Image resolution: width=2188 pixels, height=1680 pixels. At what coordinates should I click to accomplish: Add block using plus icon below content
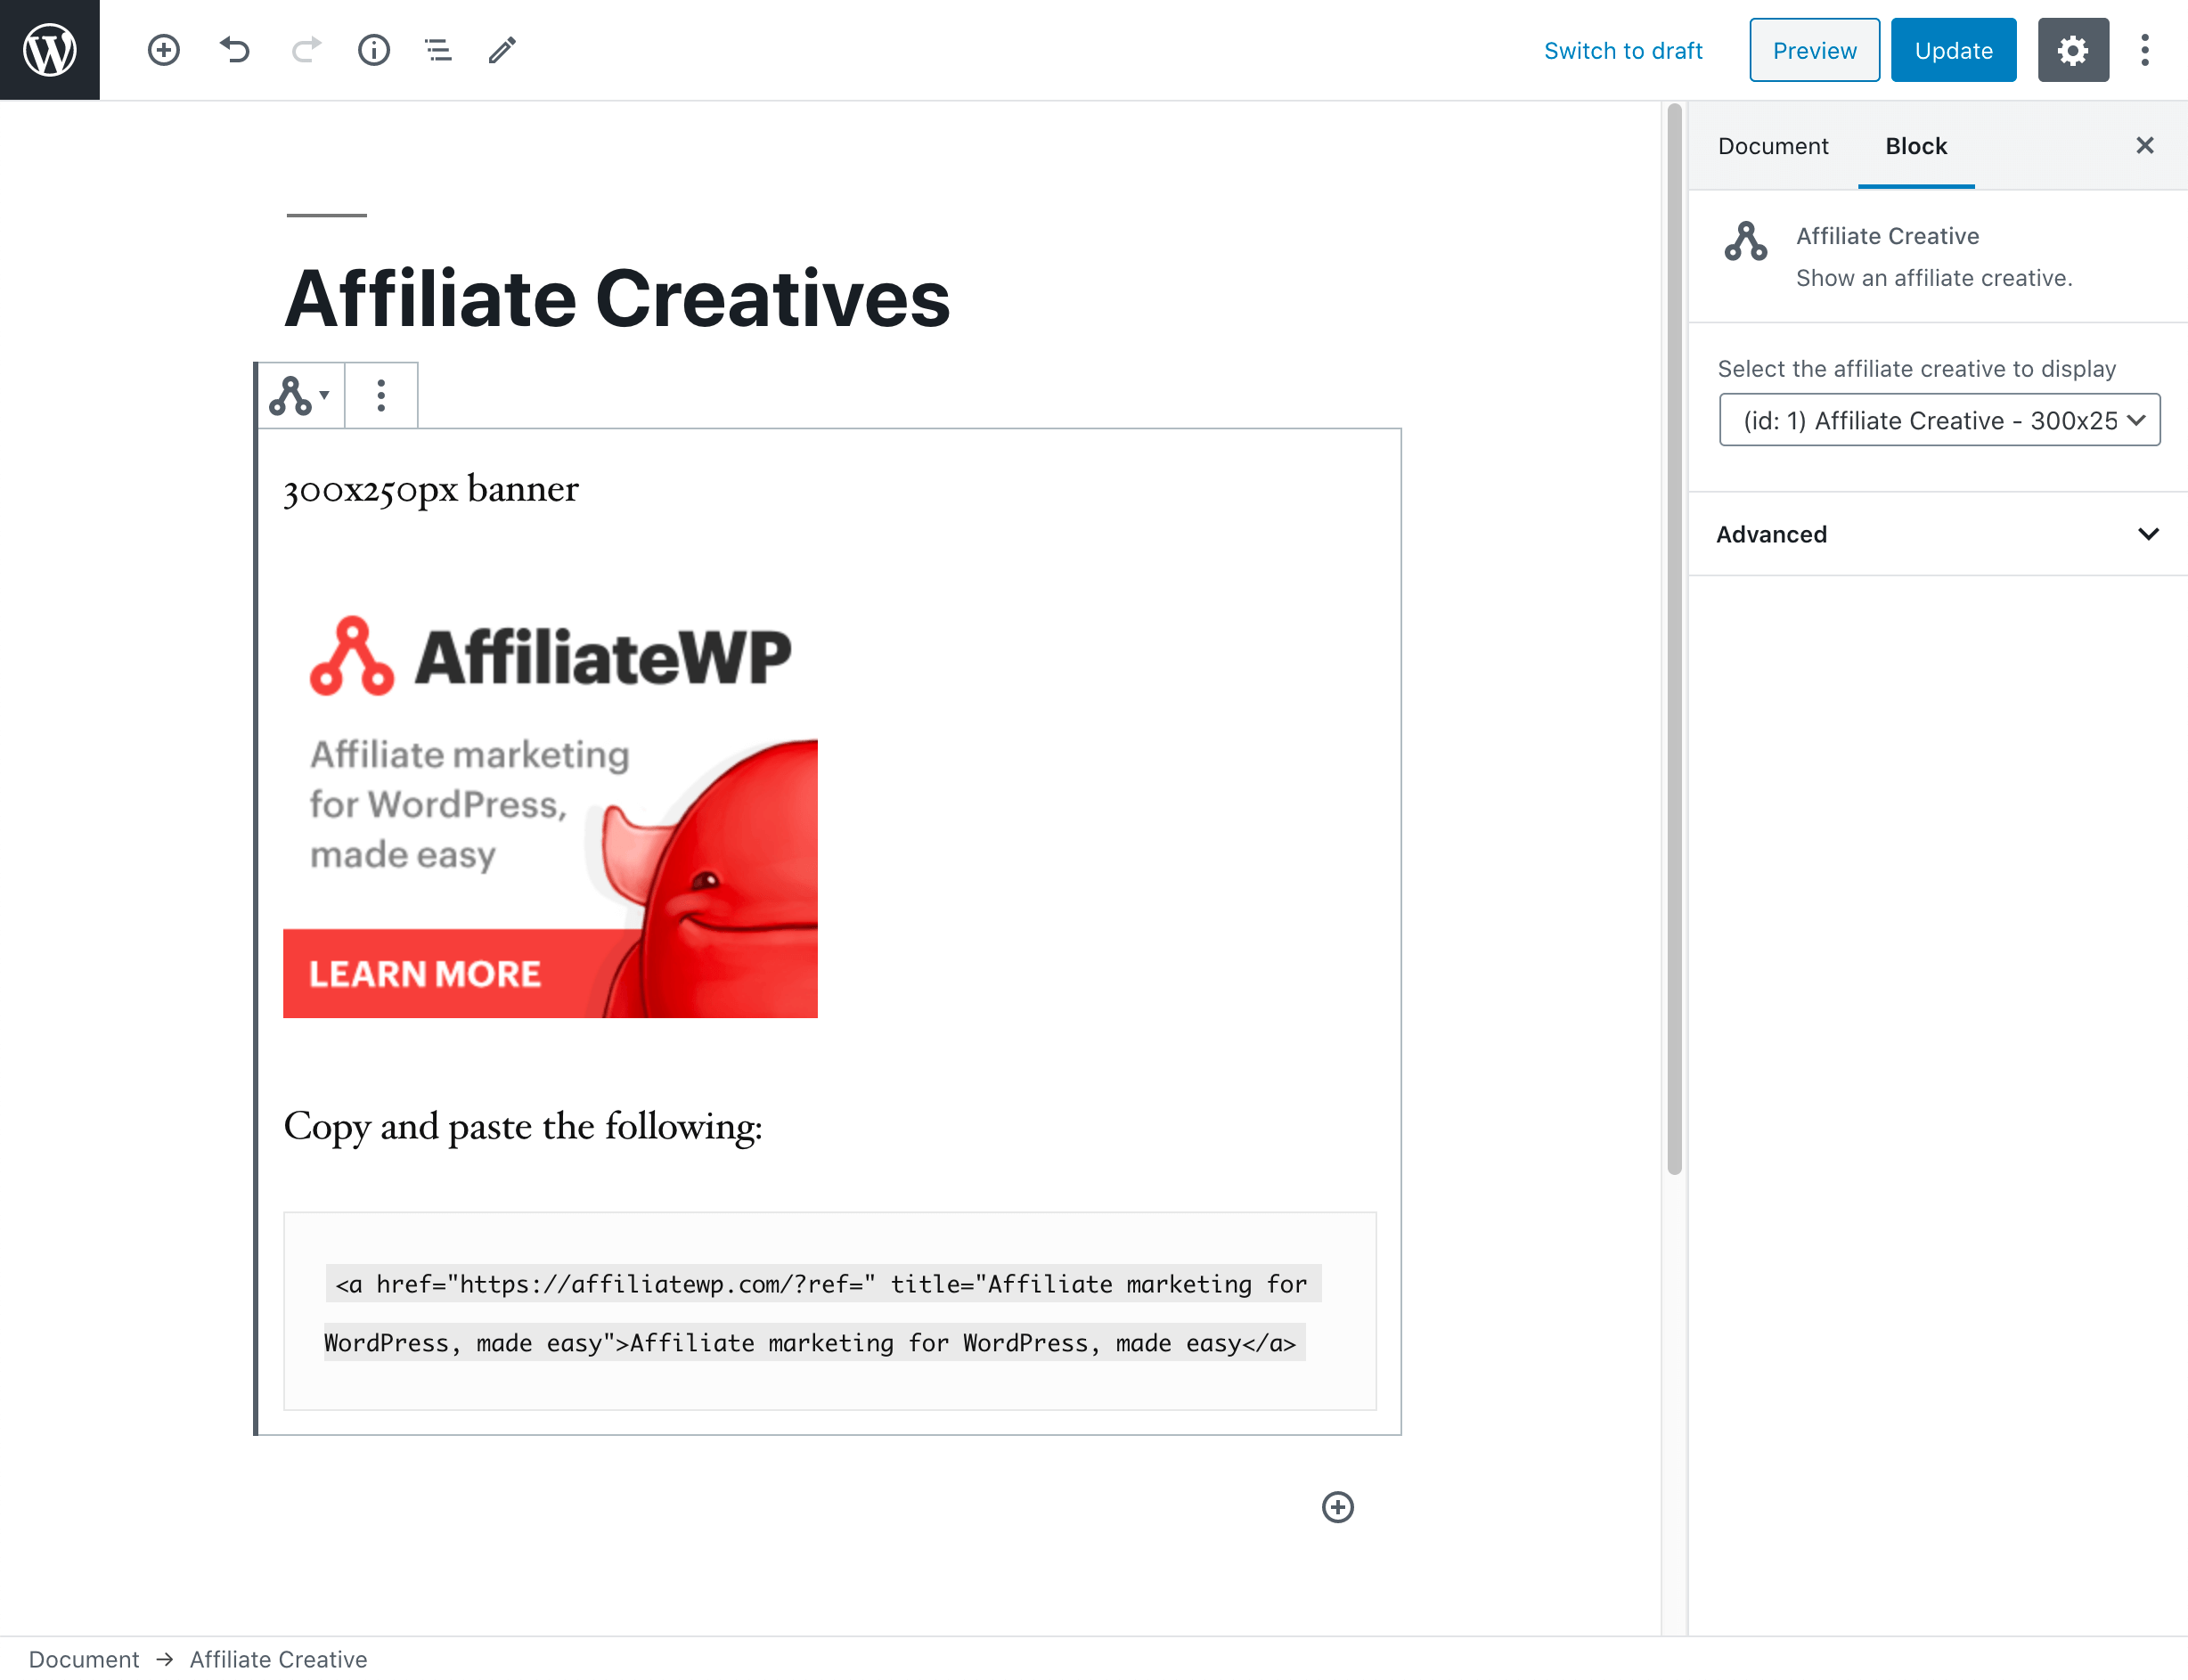coord(1337,1507)
